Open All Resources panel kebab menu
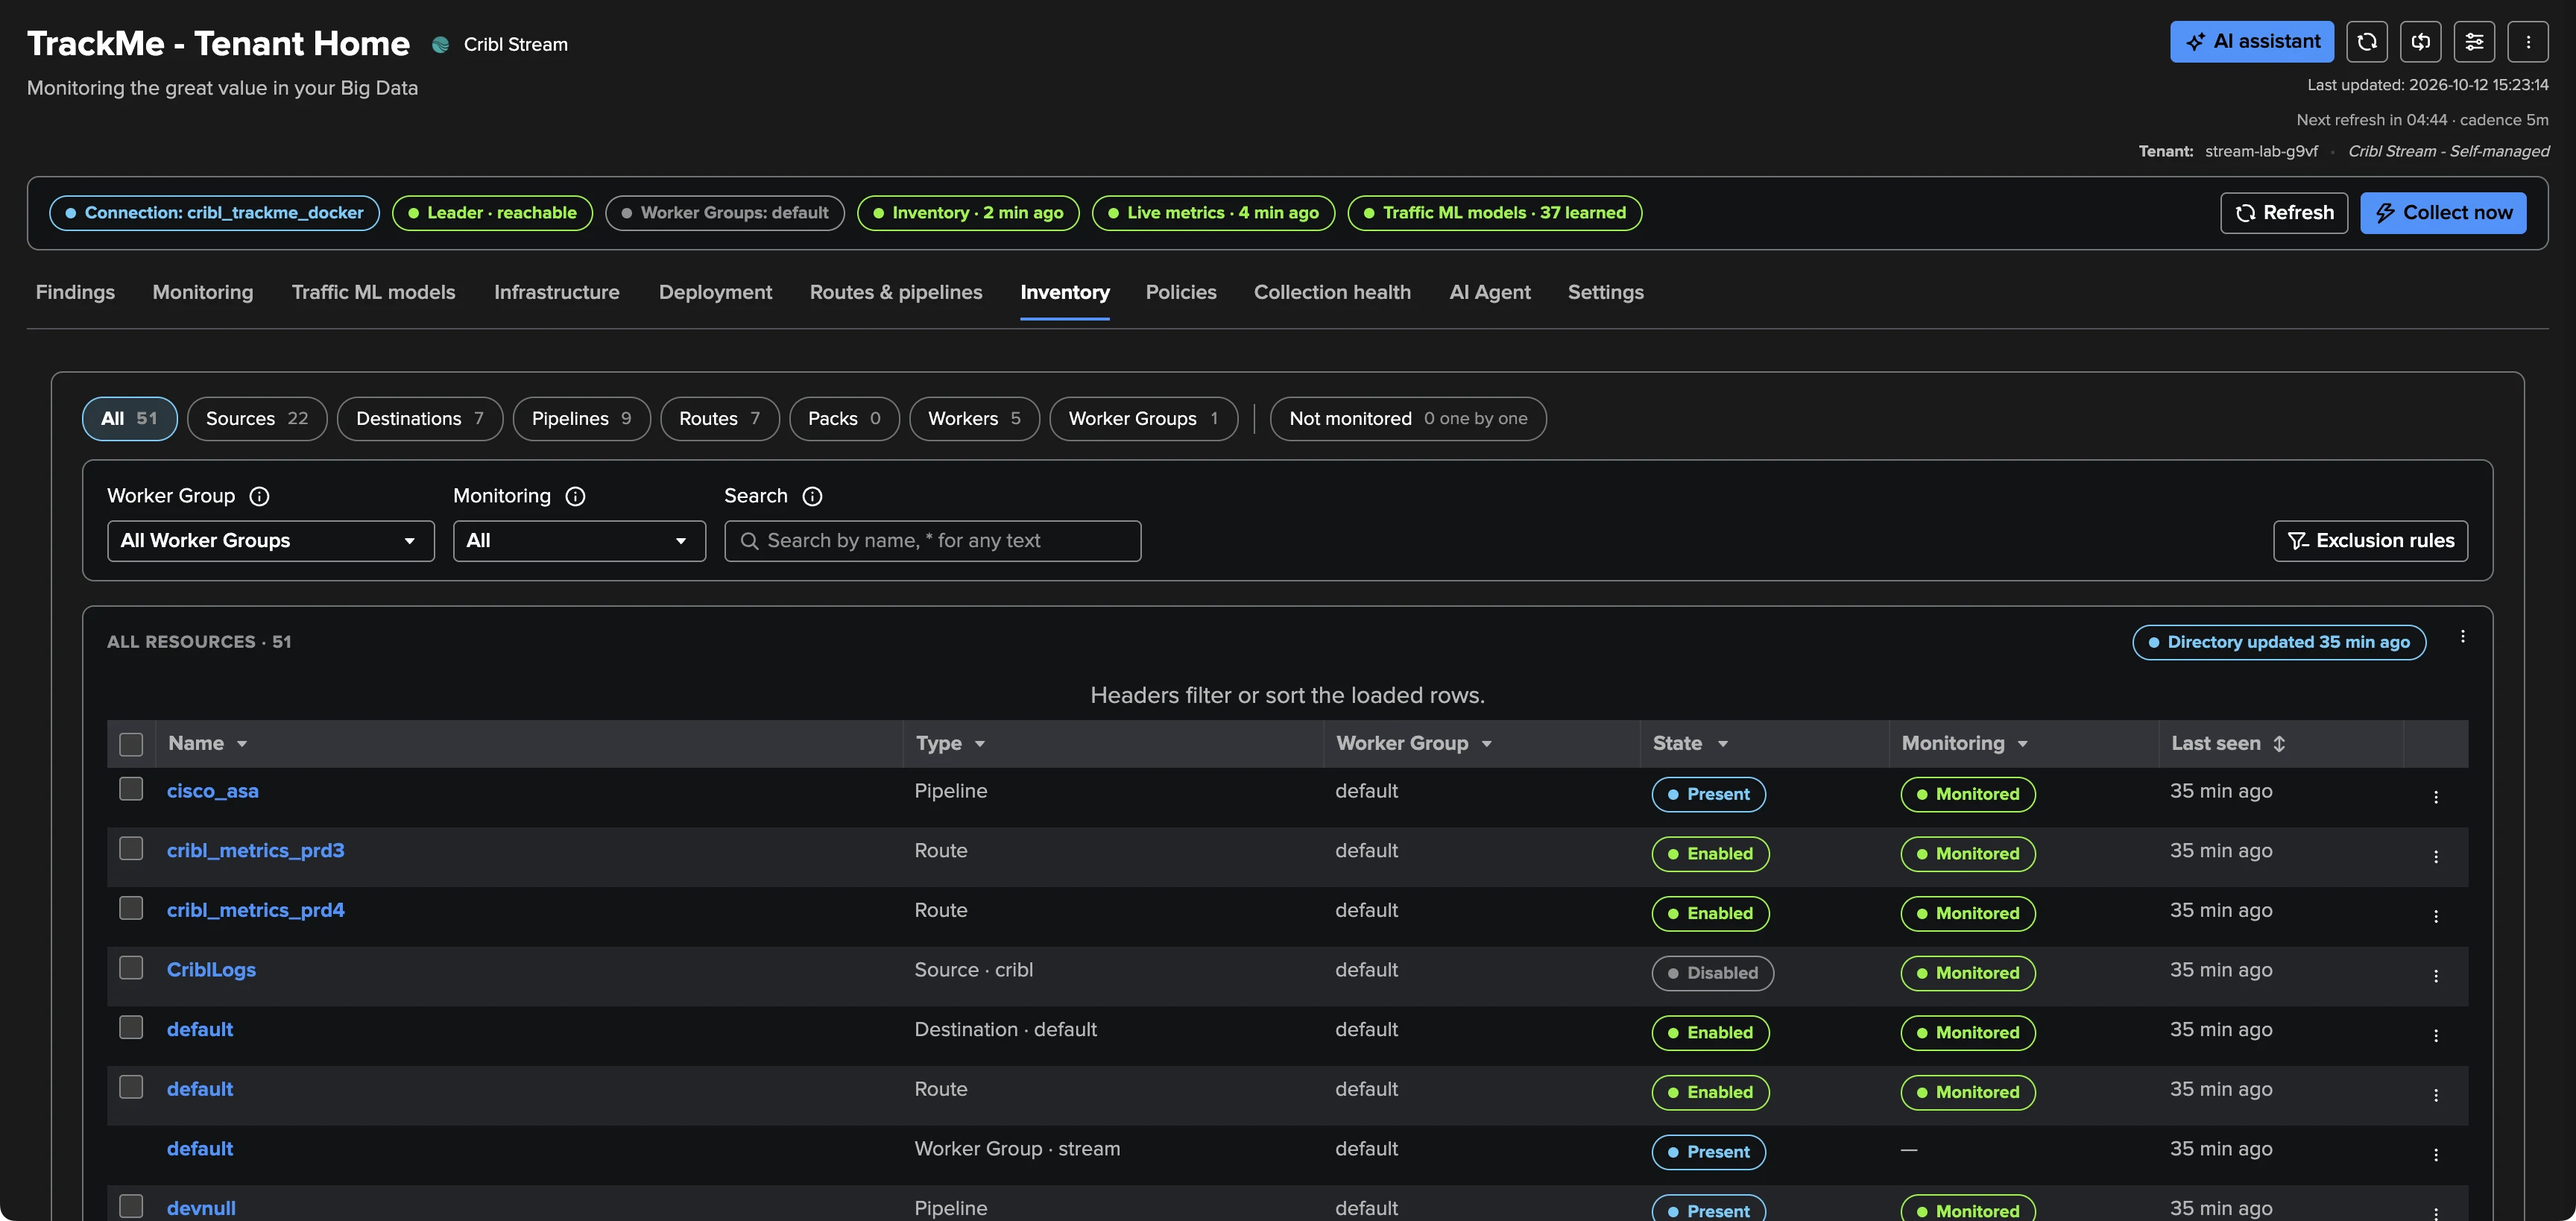This screenshot has width=2576, height=1221. point(2463,637)
